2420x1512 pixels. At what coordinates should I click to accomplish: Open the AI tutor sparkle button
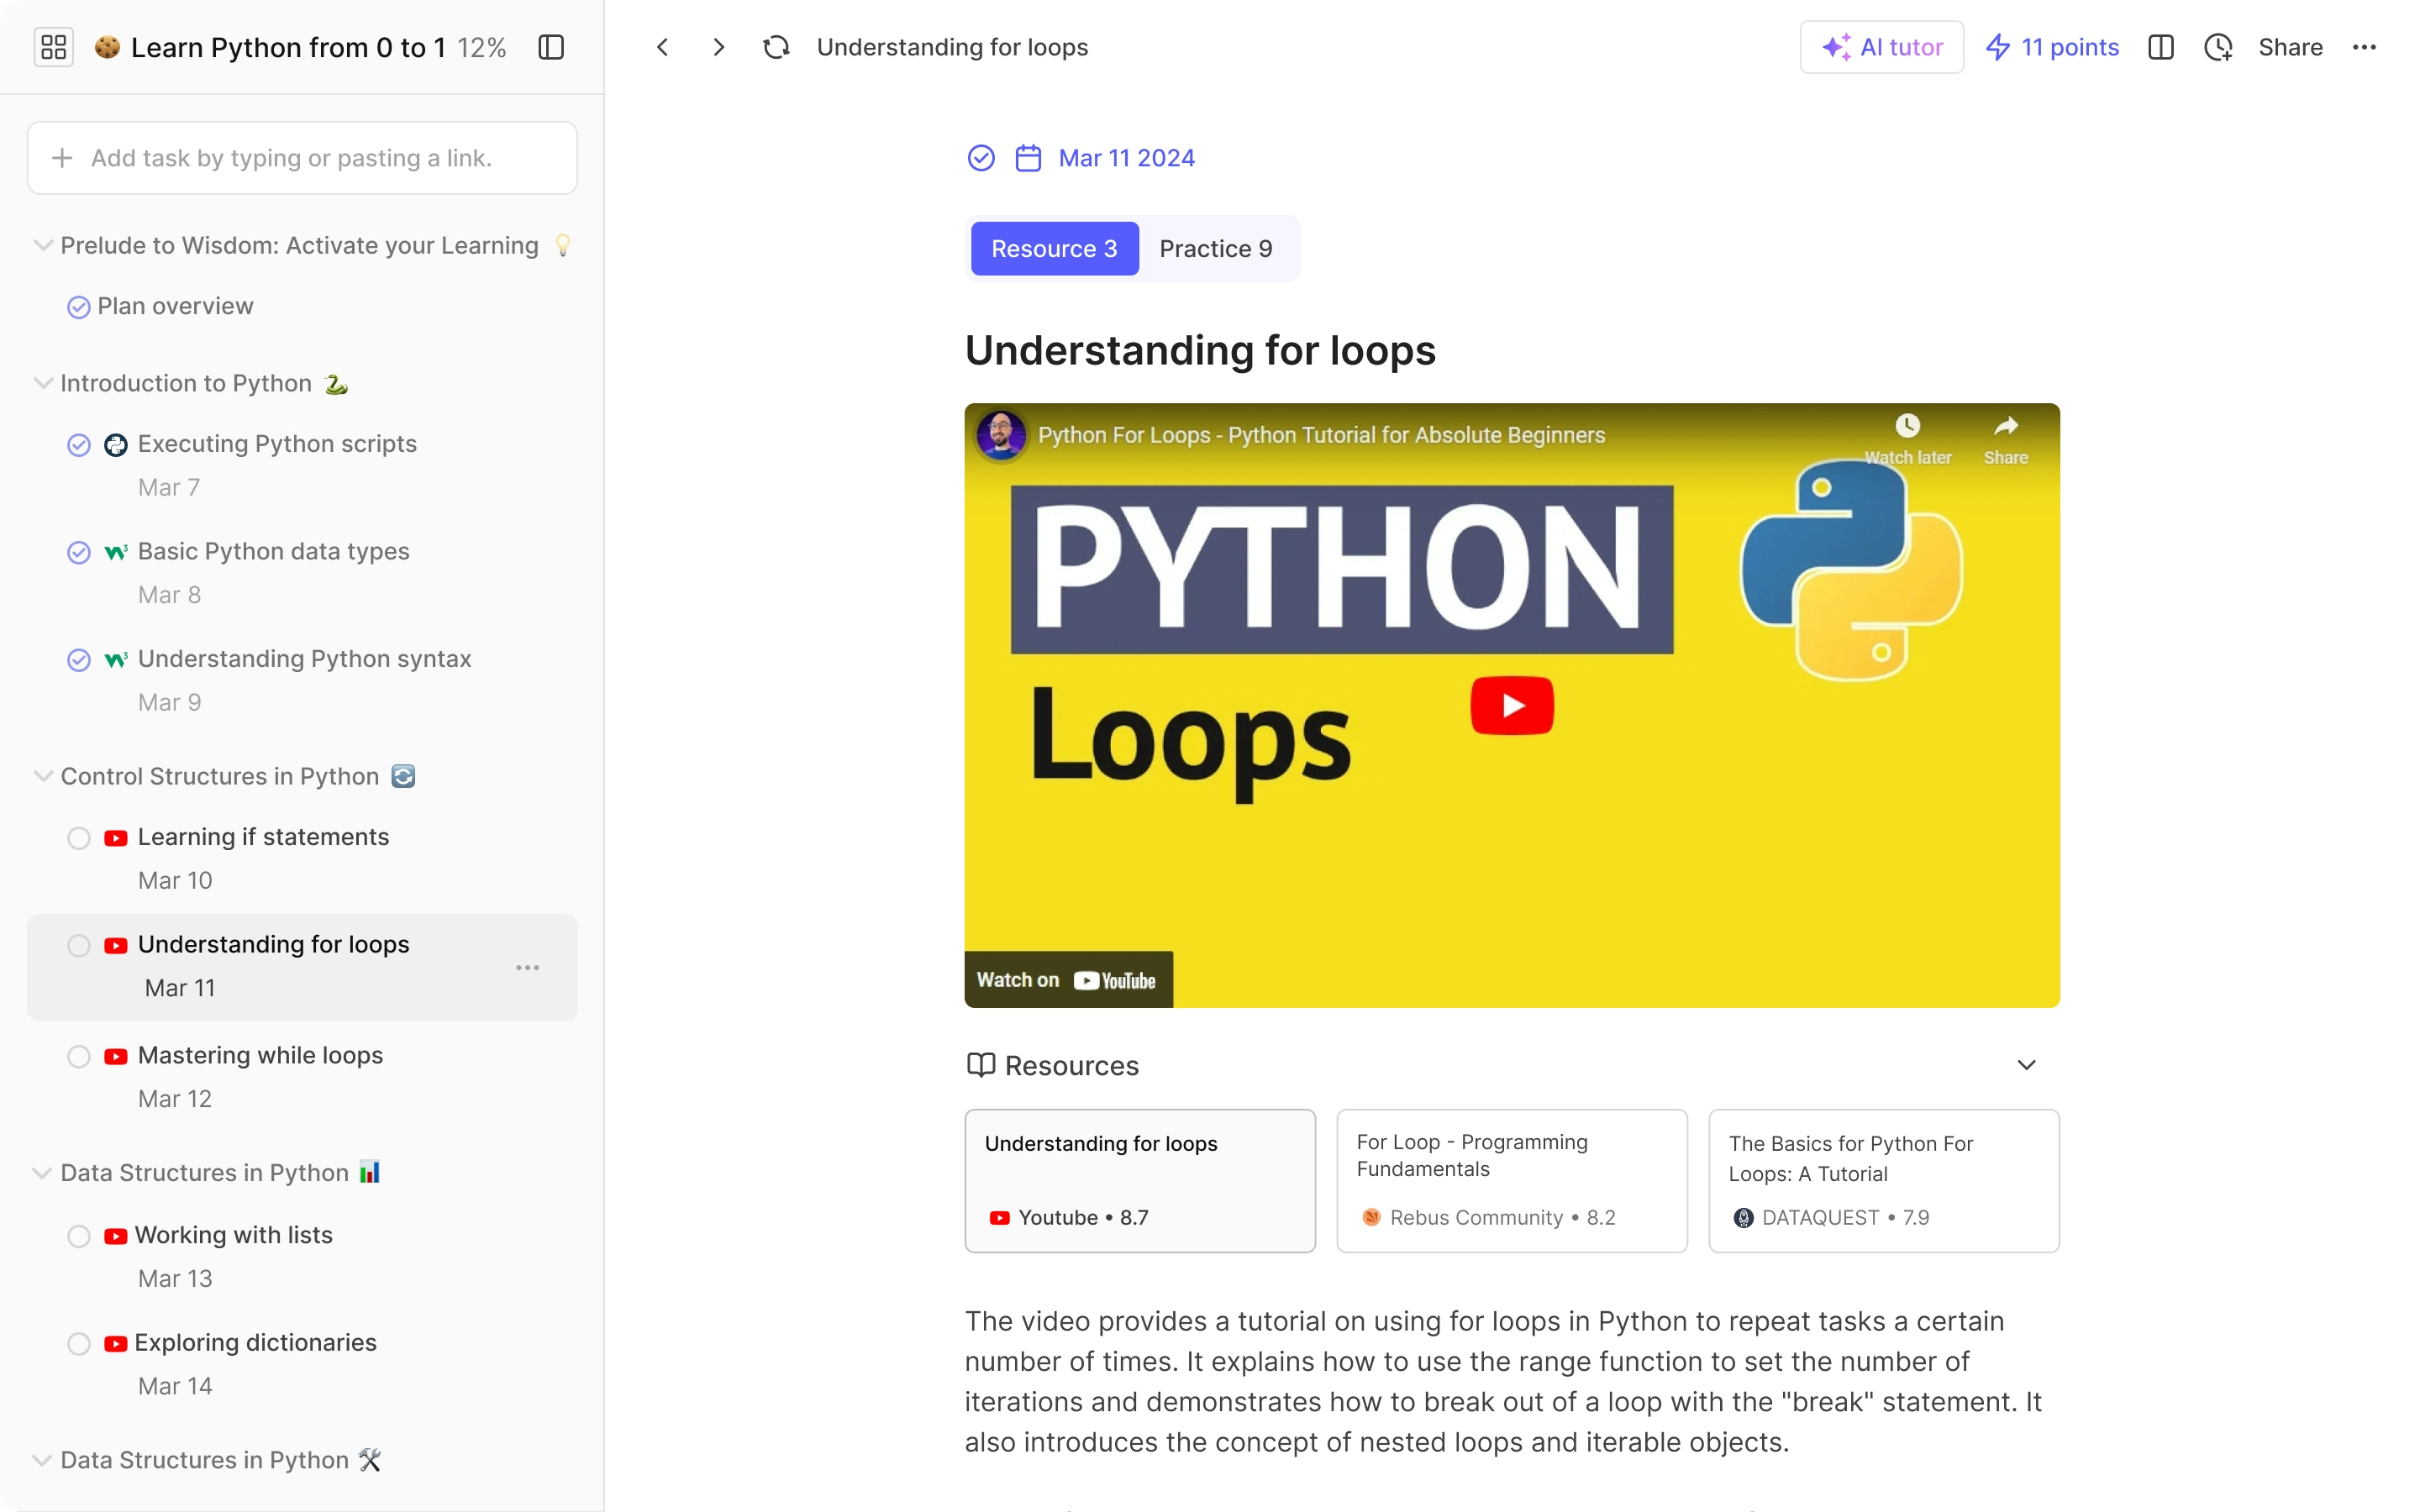tap(1881, 47)
